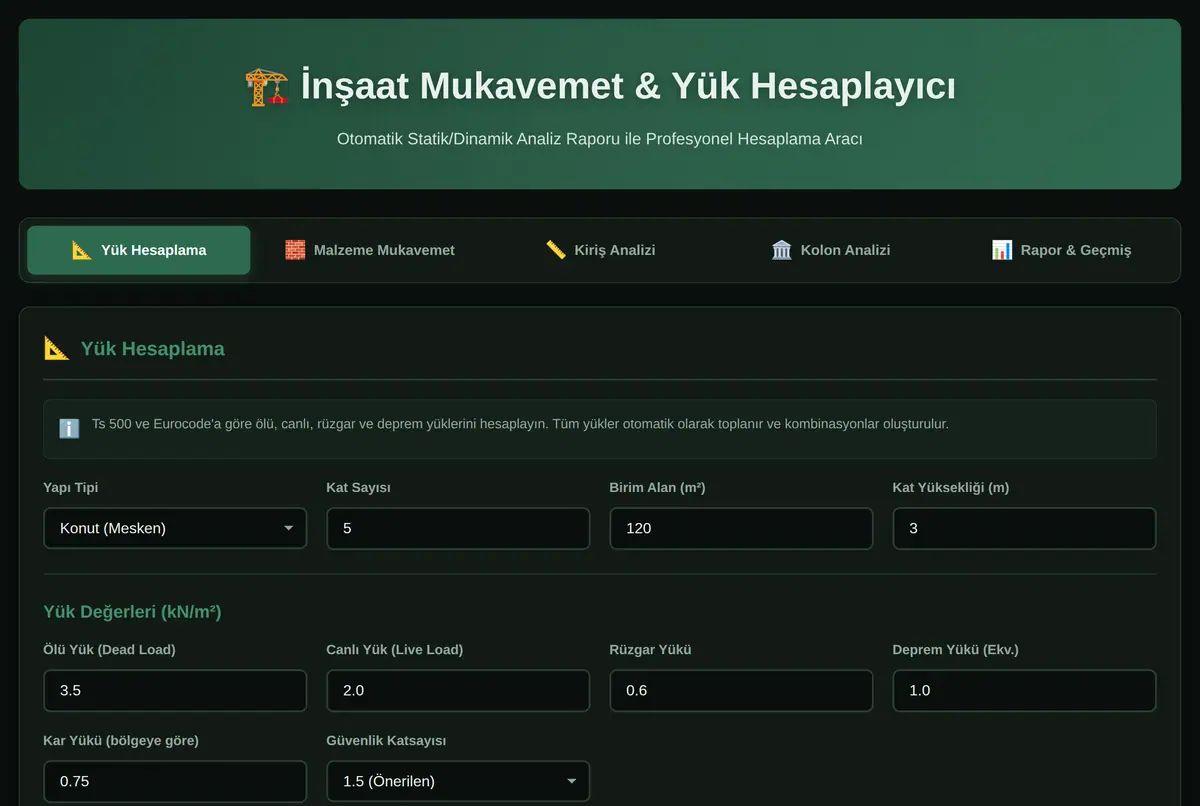The height and width of the screenshot is (806, 1200).
Task: Click the triangle ruler icon beside the section heading
Action: coord(57,348)
